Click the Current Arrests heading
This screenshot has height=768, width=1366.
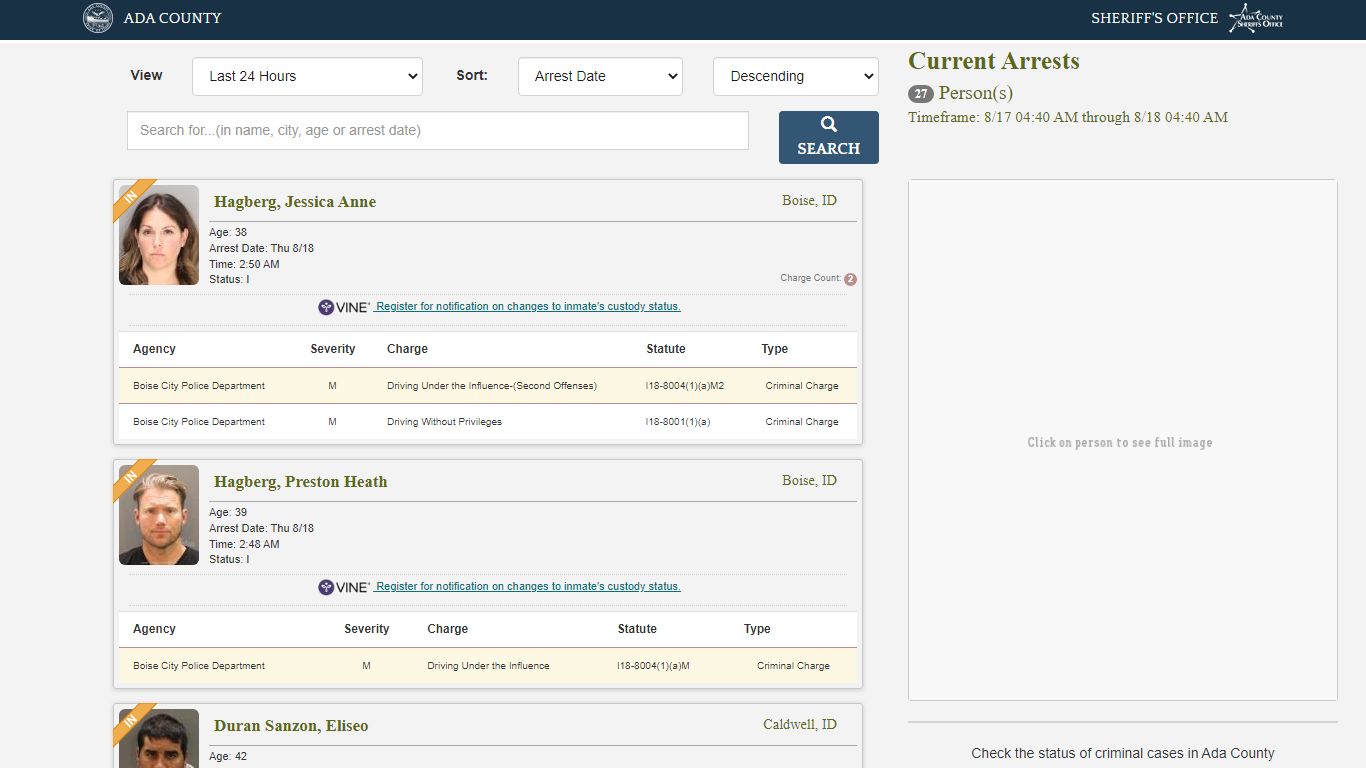click(994, 61)
